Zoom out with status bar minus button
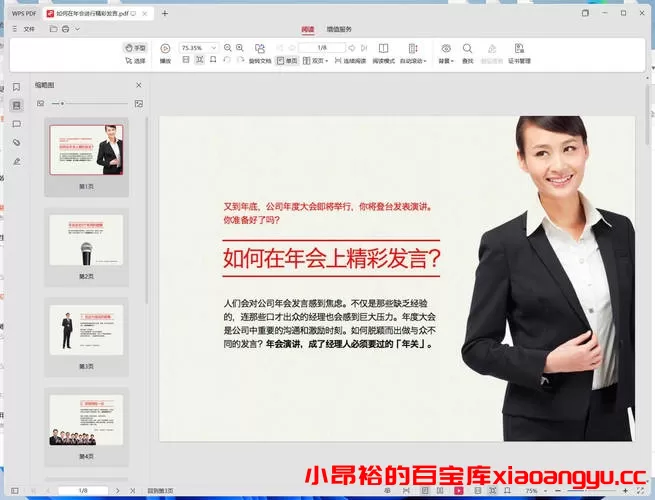The width and height of the screenshot is (655, 500). pos(558,491)
